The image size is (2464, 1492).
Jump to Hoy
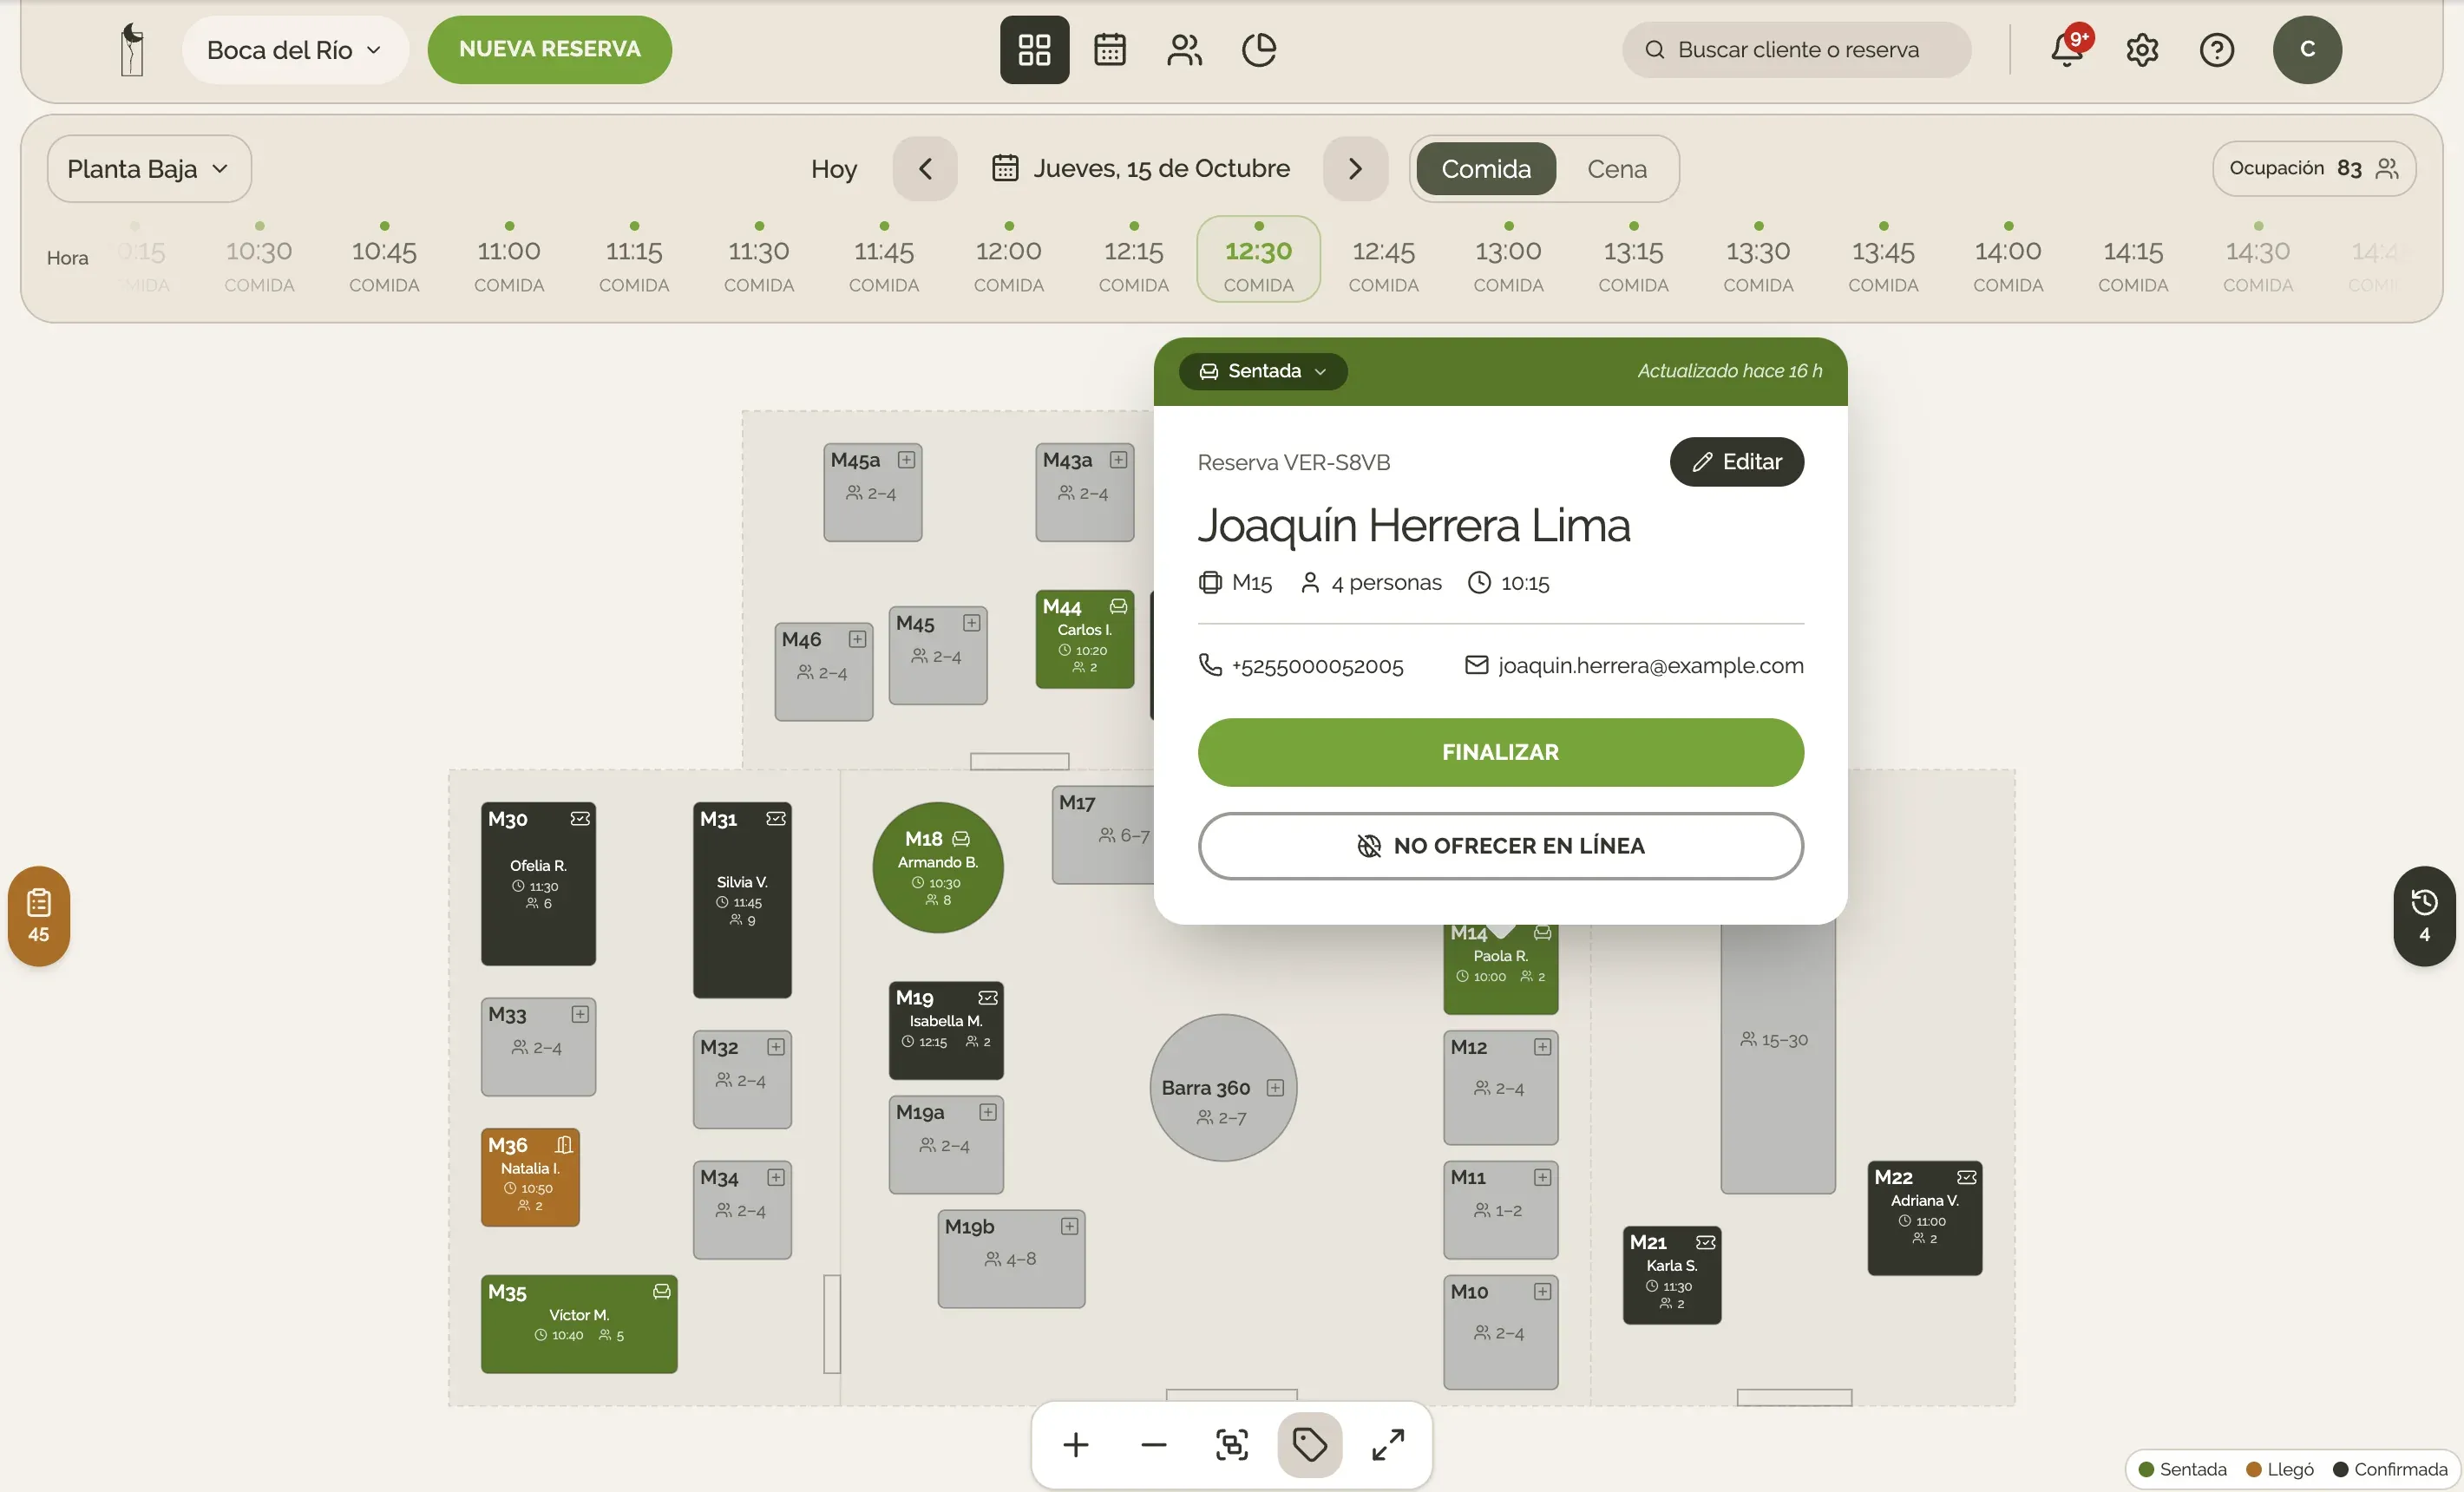834,169
